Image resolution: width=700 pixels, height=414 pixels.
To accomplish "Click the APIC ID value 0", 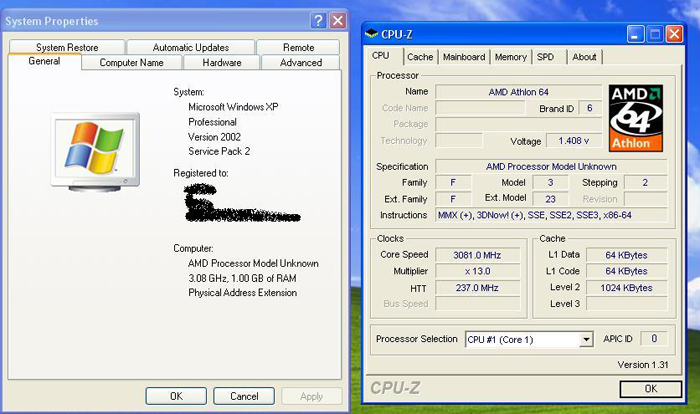I will (654, 339).
